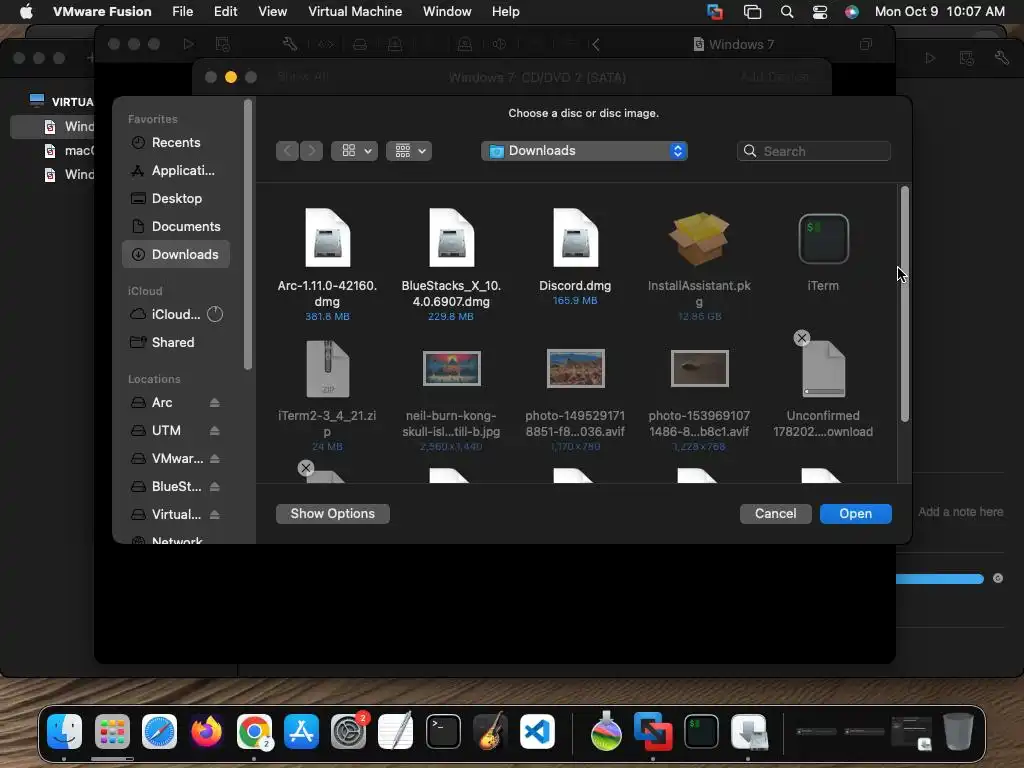Viewport: 1024px width, 768px height.
Task: Open the Downloads location popup menu
Action: pos(584,151)
